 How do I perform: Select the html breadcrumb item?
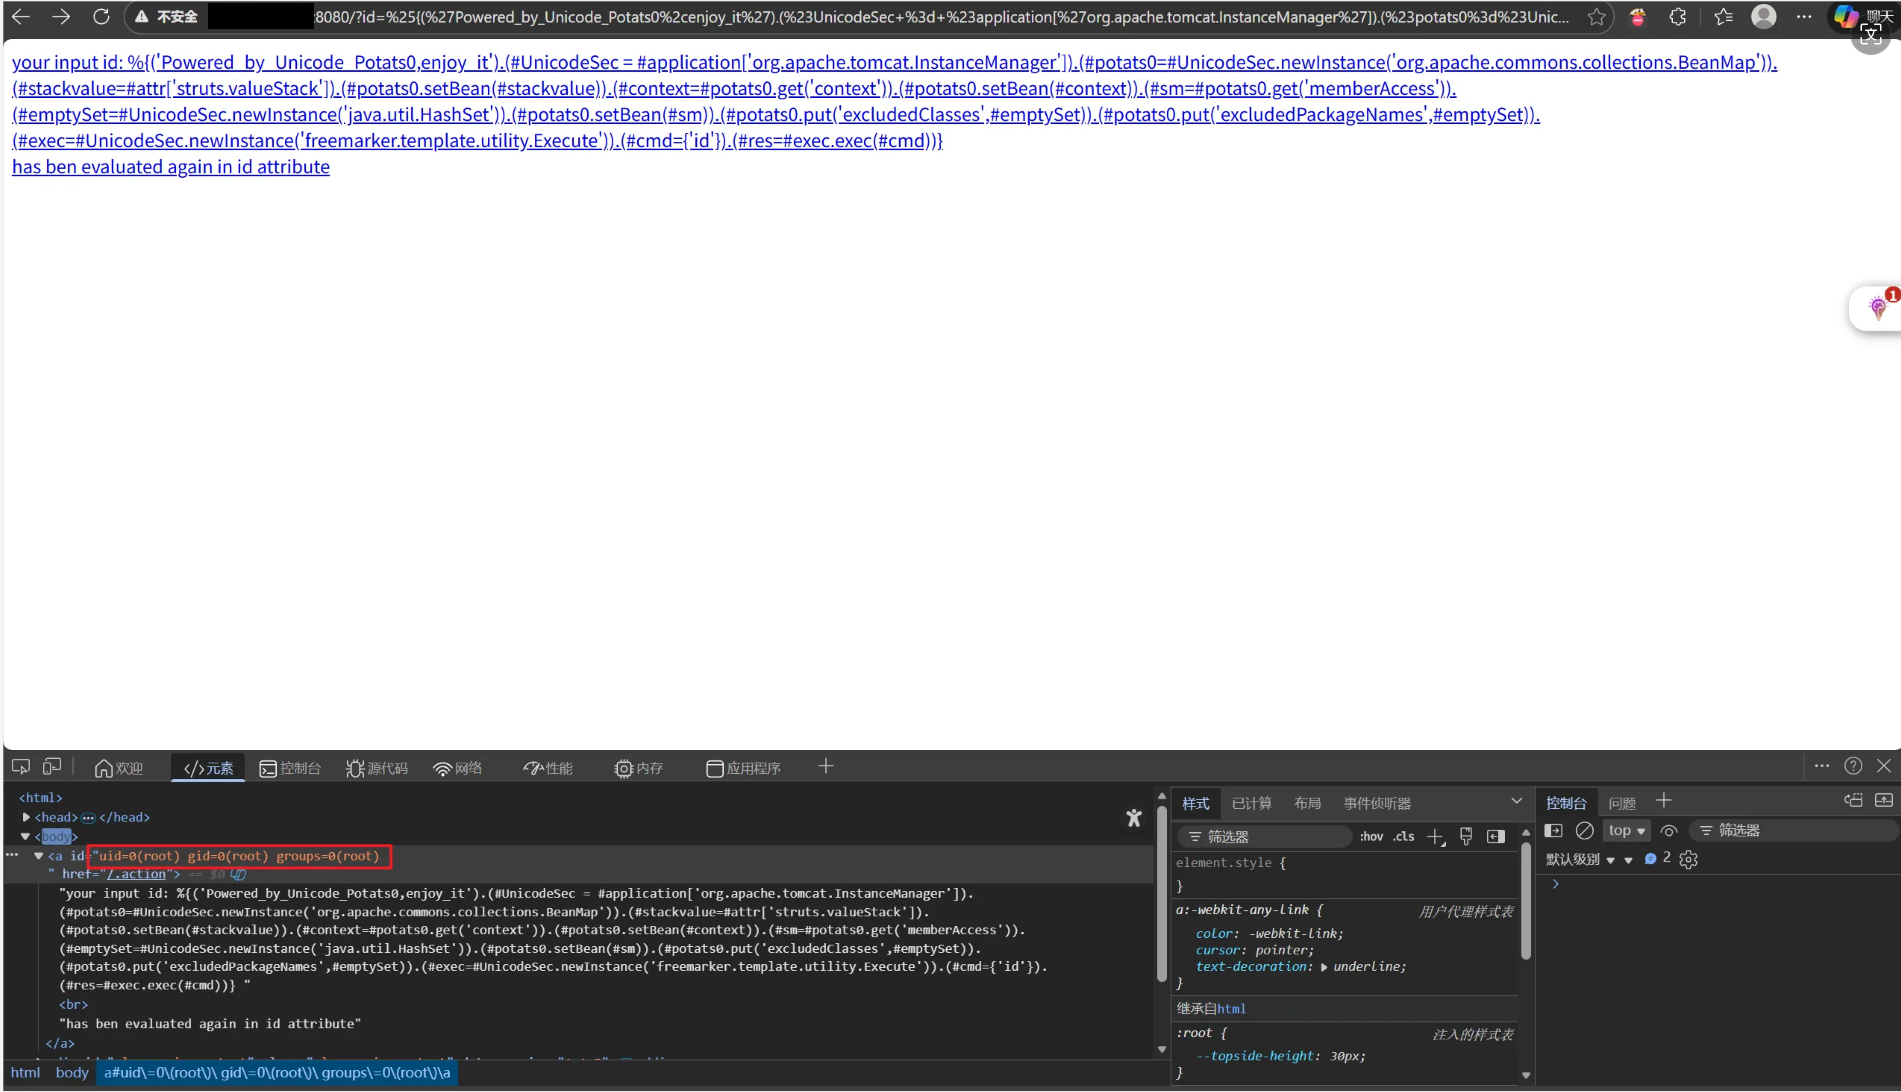25,1073
